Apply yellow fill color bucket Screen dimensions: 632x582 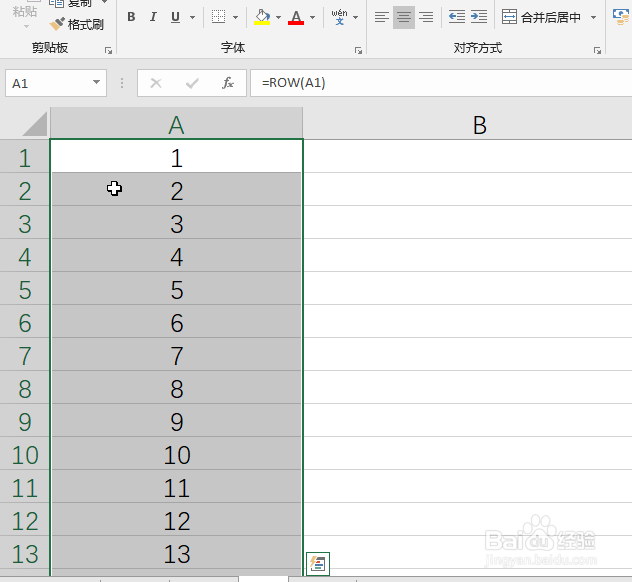click(262, 17)
